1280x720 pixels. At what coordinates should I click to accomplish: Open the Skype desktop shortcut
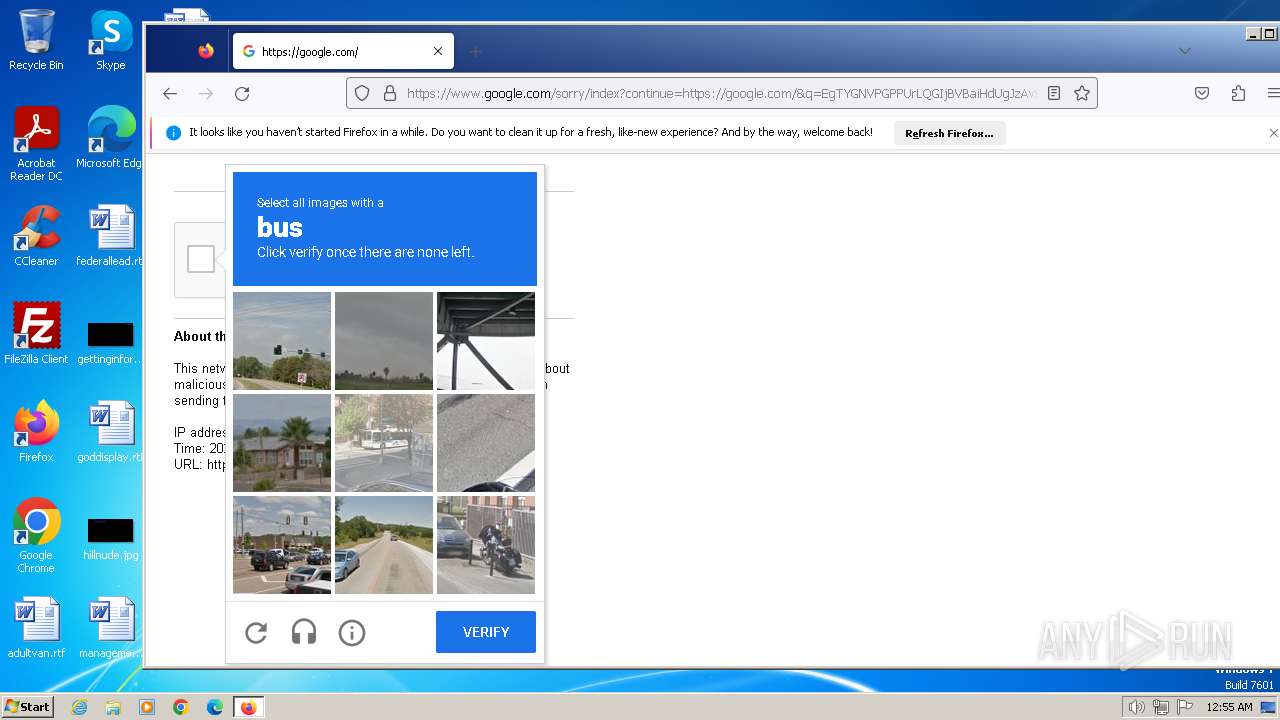click(111, 40)
